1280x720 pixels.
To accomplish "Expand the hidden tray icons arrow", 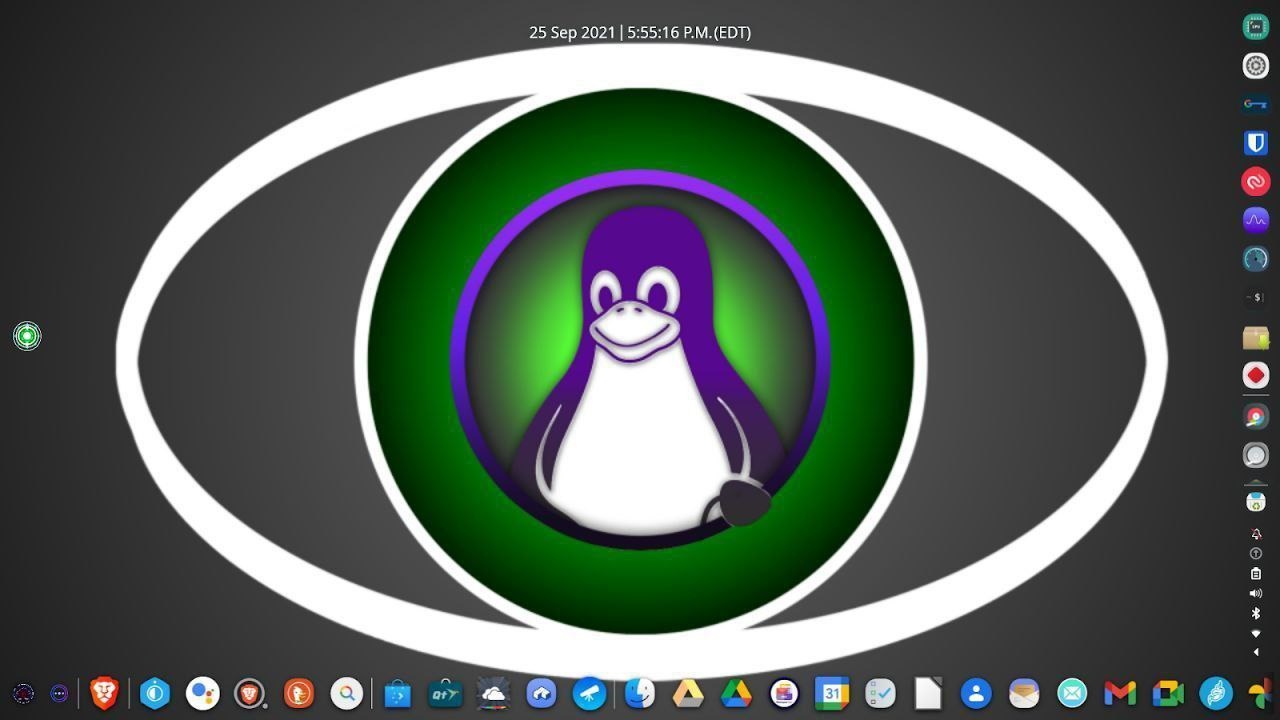I will point(1256,653).
